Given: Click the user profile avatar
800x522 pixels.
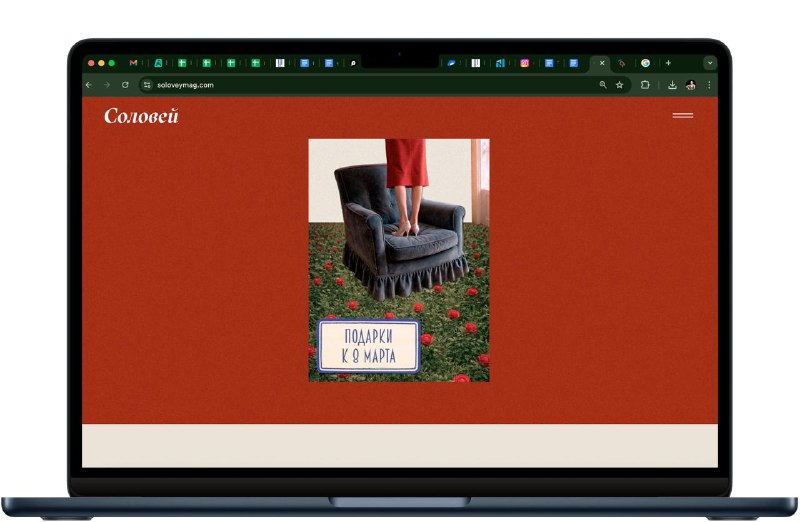Looking at the screenshot, I should click(691, 85).
